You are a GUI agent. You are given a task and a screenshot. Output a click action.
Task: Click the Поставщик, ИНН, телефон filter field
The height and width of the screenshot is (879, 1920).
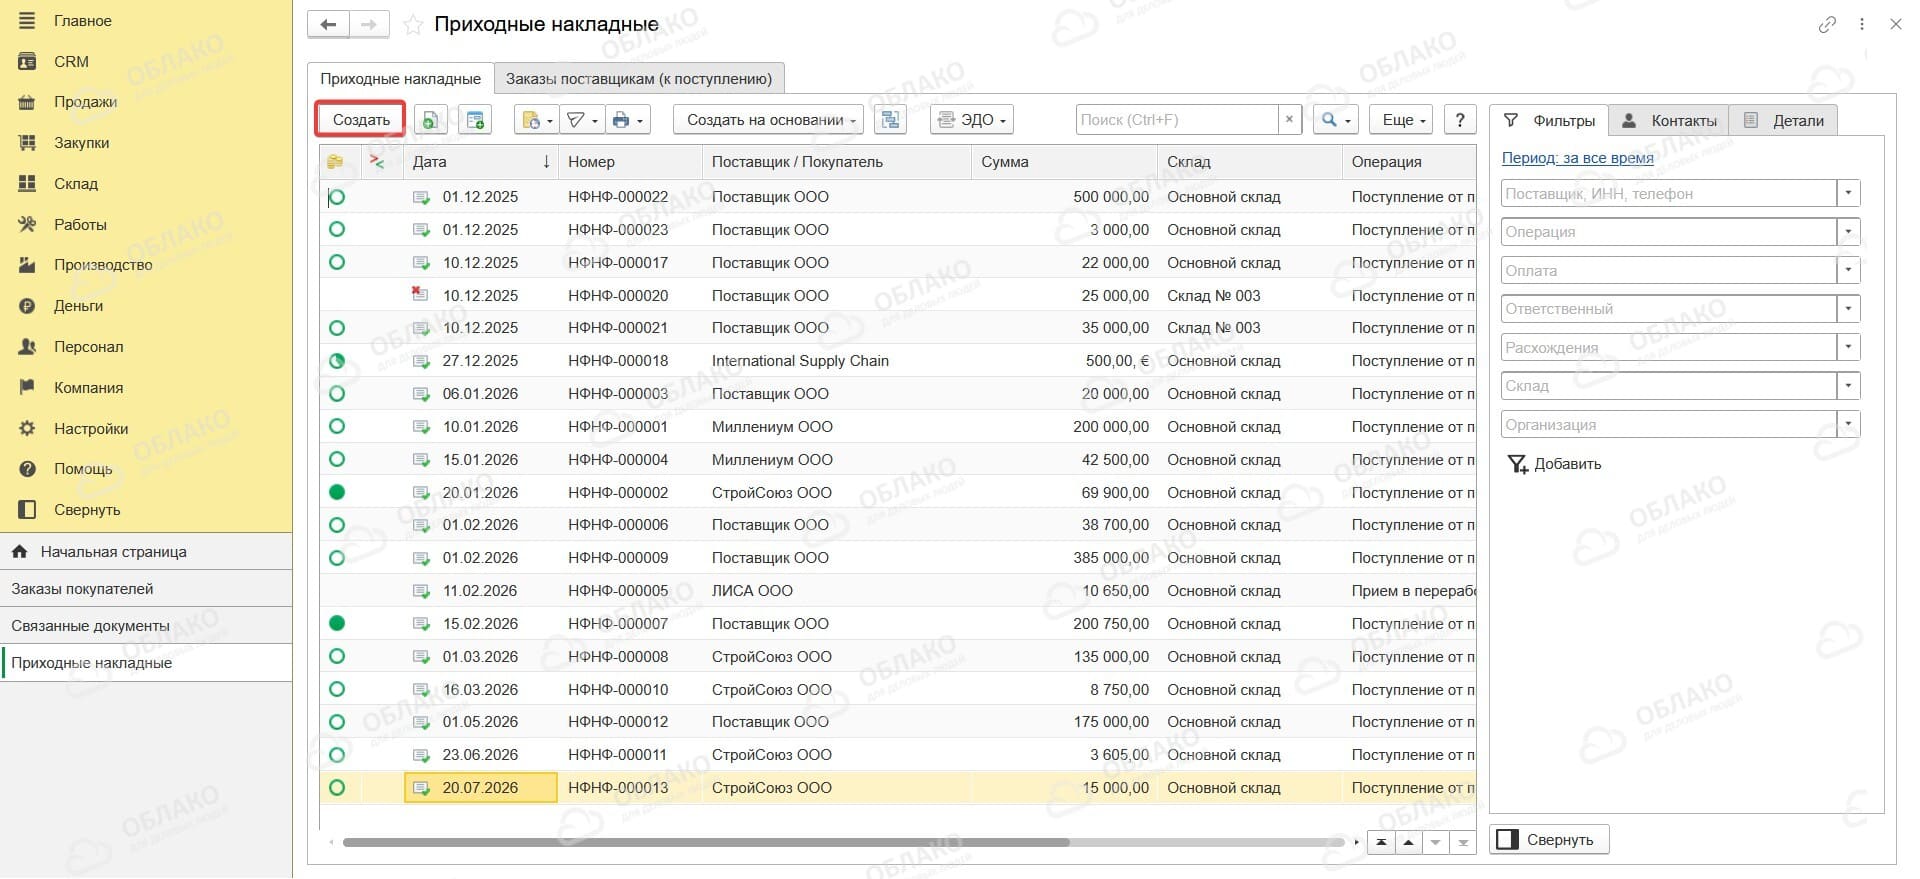coord(1669,194)
